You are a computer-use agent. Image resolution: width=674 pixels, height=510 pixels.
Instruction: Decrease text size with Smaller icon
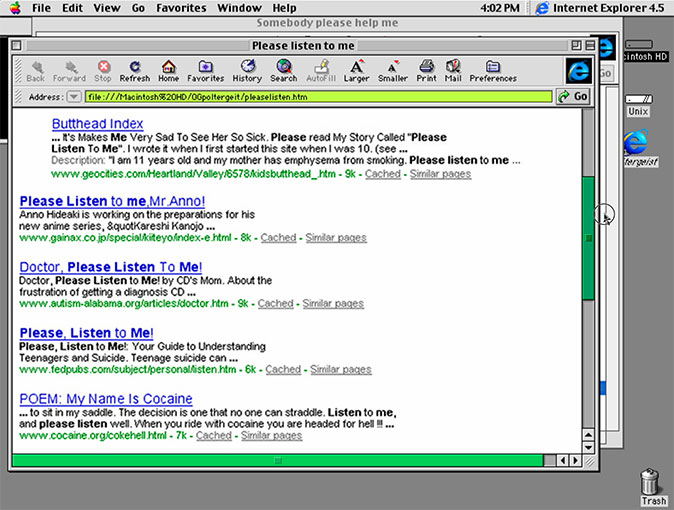click(392, 70)
